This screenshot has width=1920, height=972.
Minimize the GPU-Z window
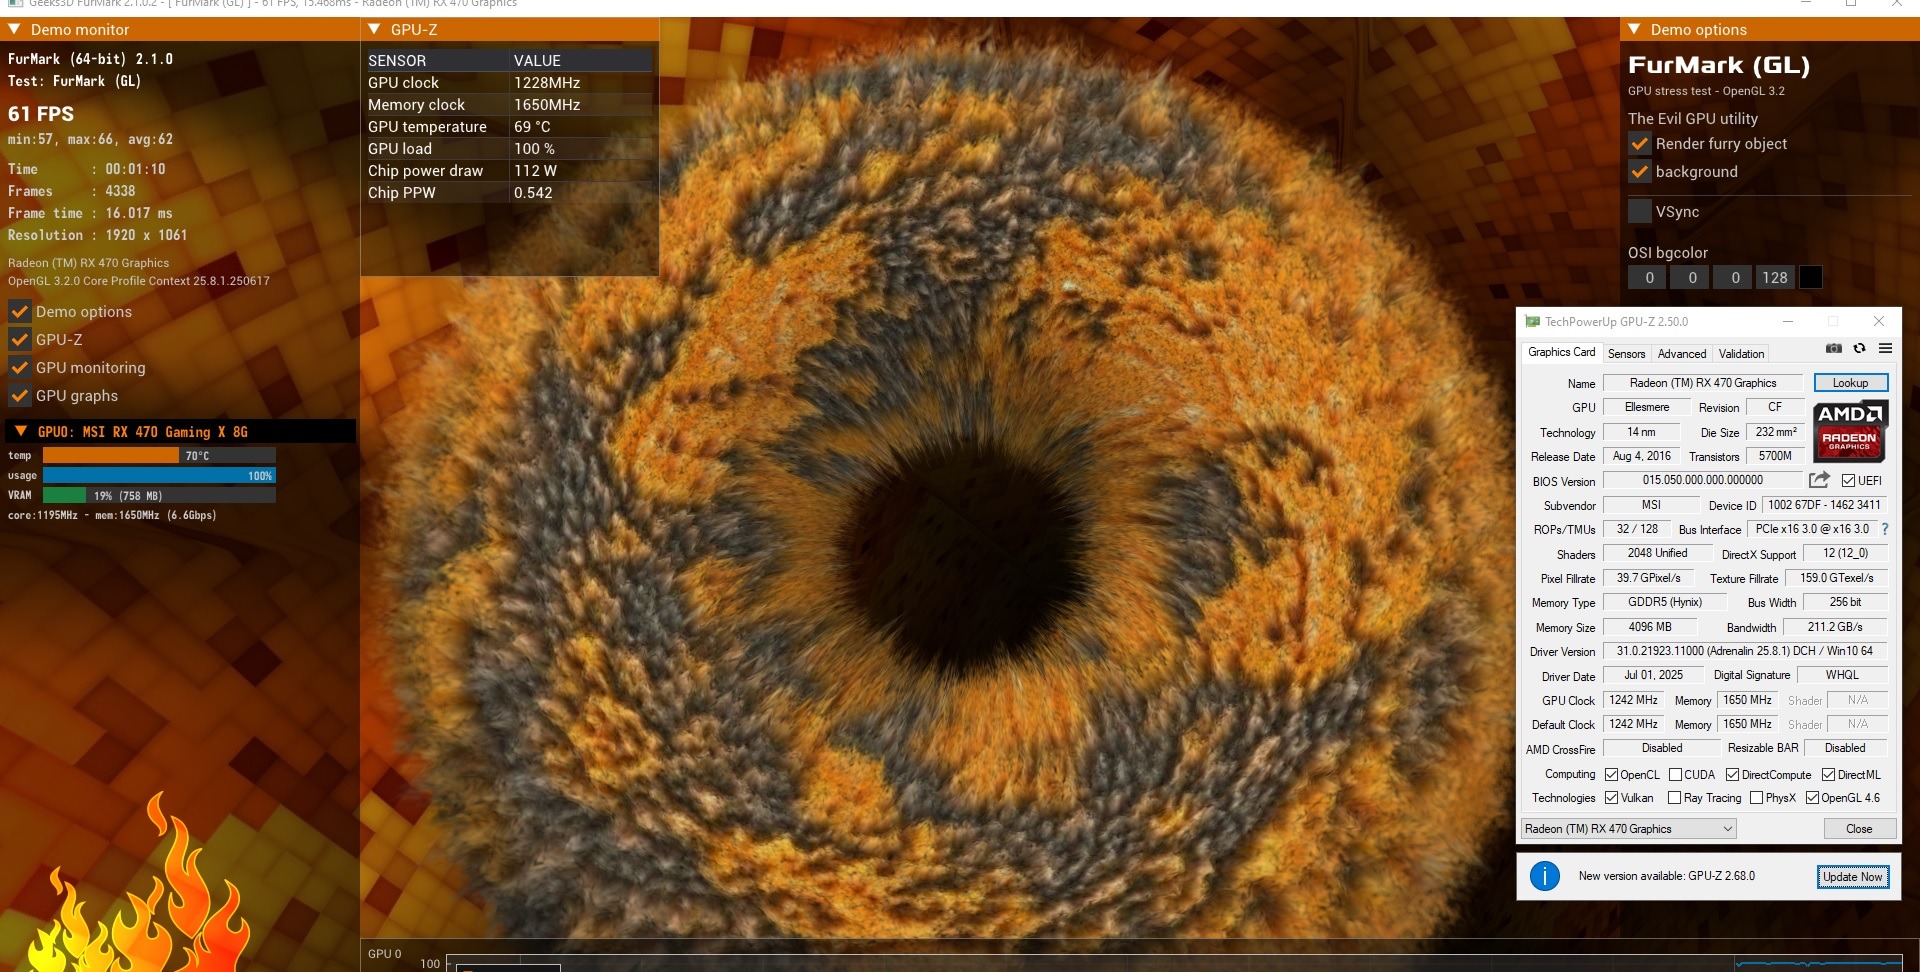click(1788, 321)
